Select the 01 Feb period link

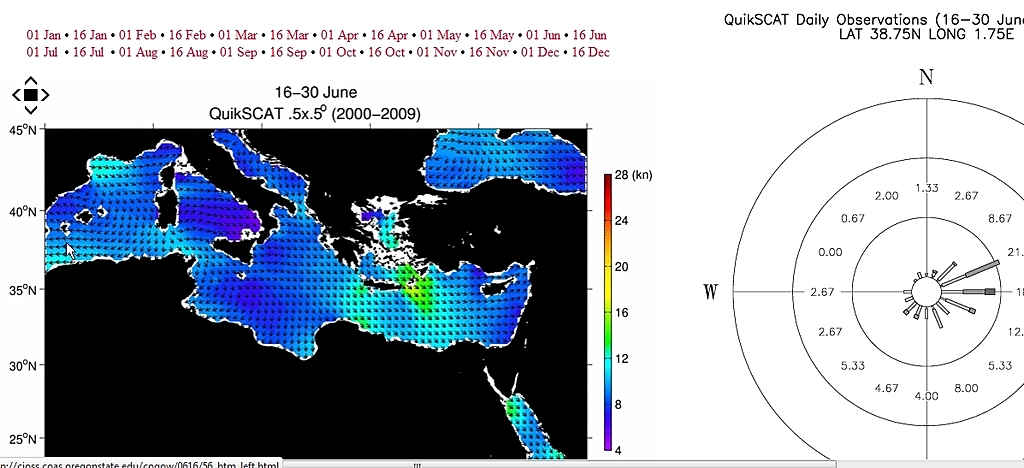coord(138,35)
